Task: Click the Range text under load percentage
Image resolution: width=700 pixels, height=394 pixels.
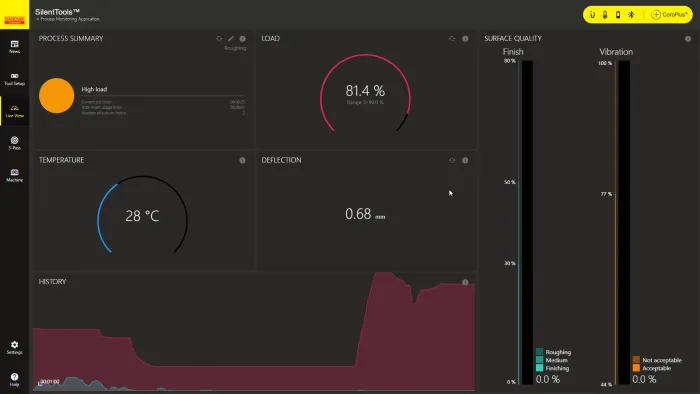Action: 365,103
